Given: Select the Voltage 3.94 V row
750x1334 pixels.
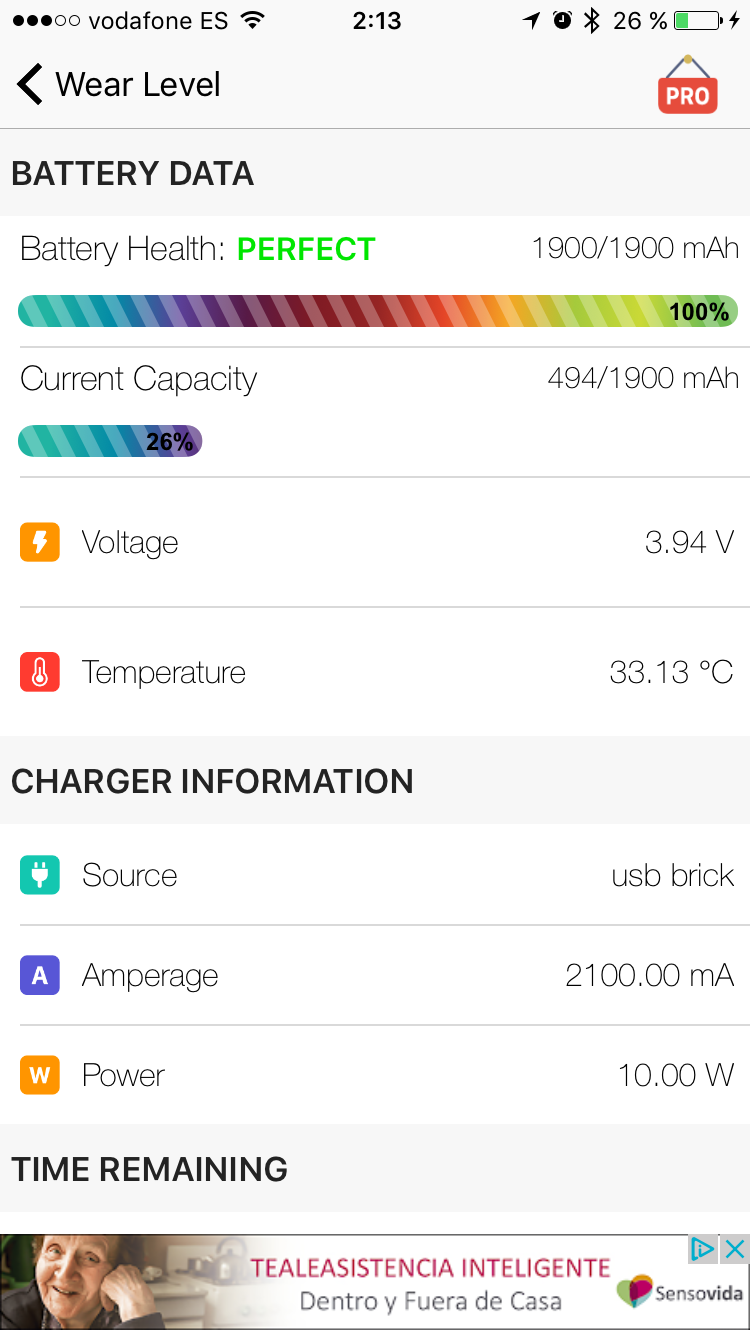Looking at the screenshot, I should (x=375, y=542).
